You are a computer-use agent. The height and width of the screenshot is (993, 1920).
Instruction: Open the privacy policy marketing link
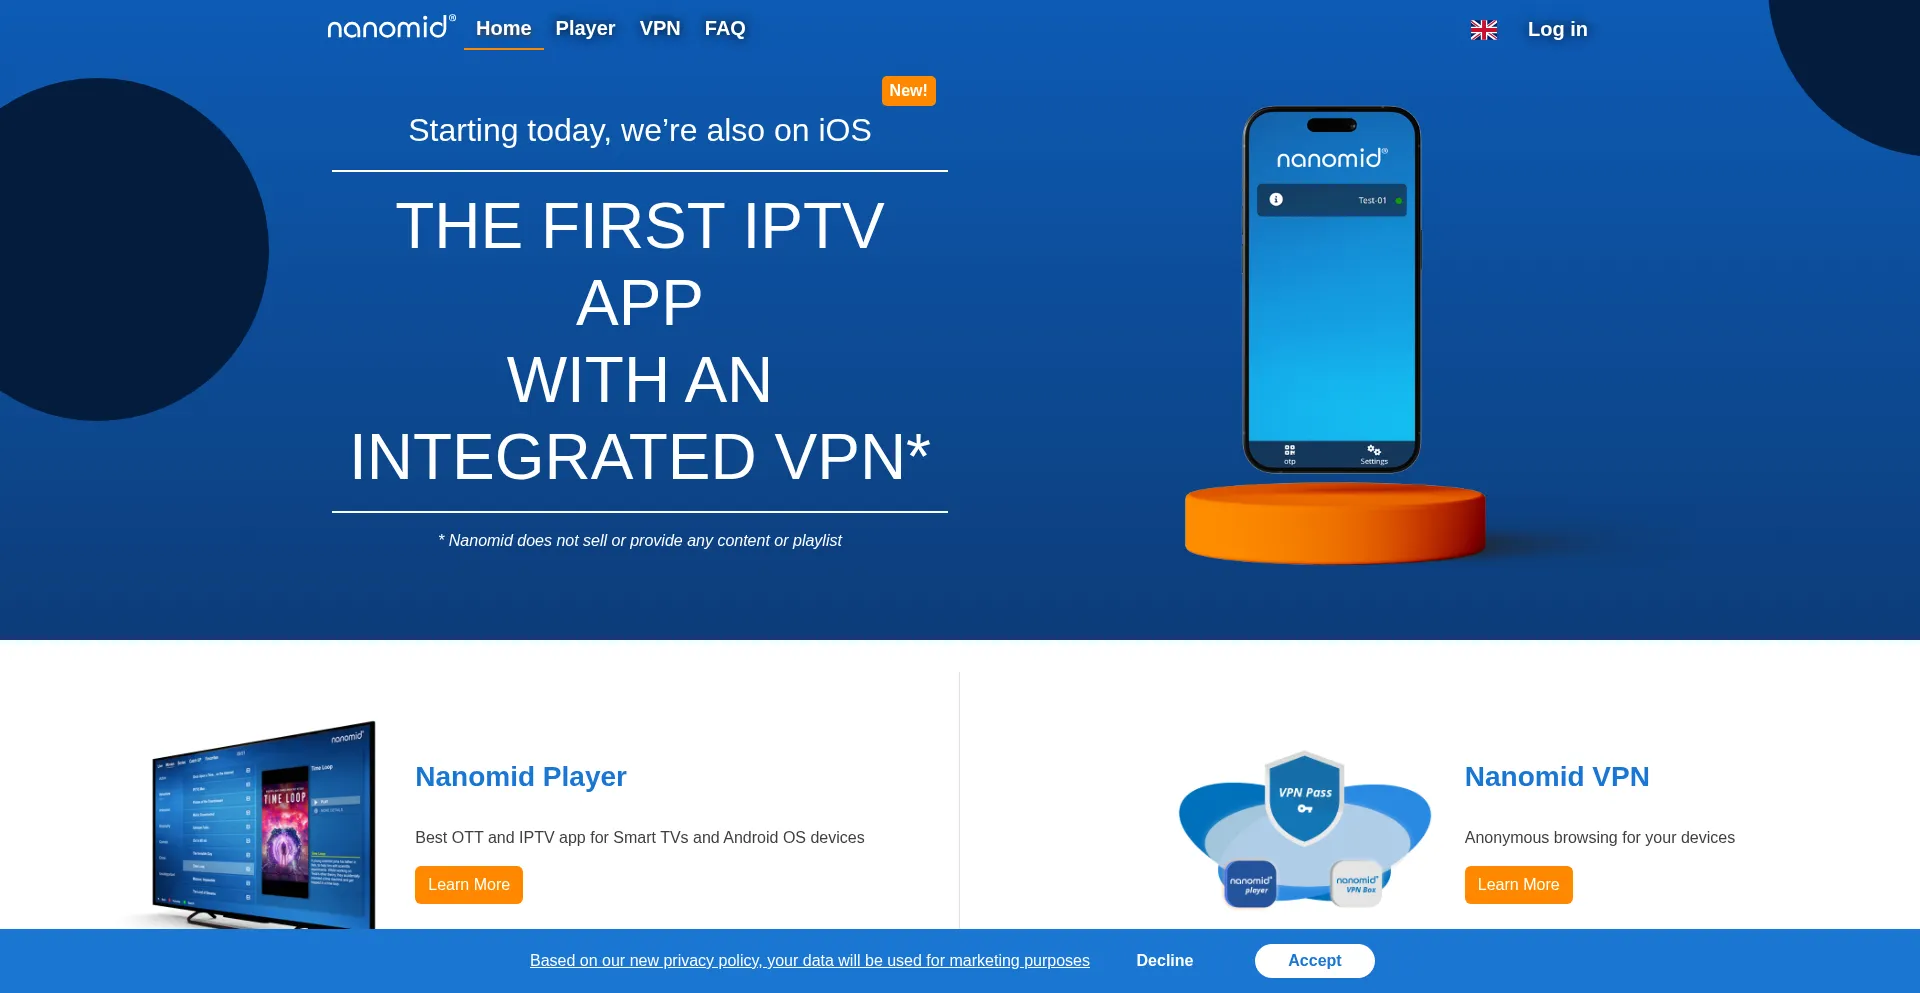(x=810, y=961)
